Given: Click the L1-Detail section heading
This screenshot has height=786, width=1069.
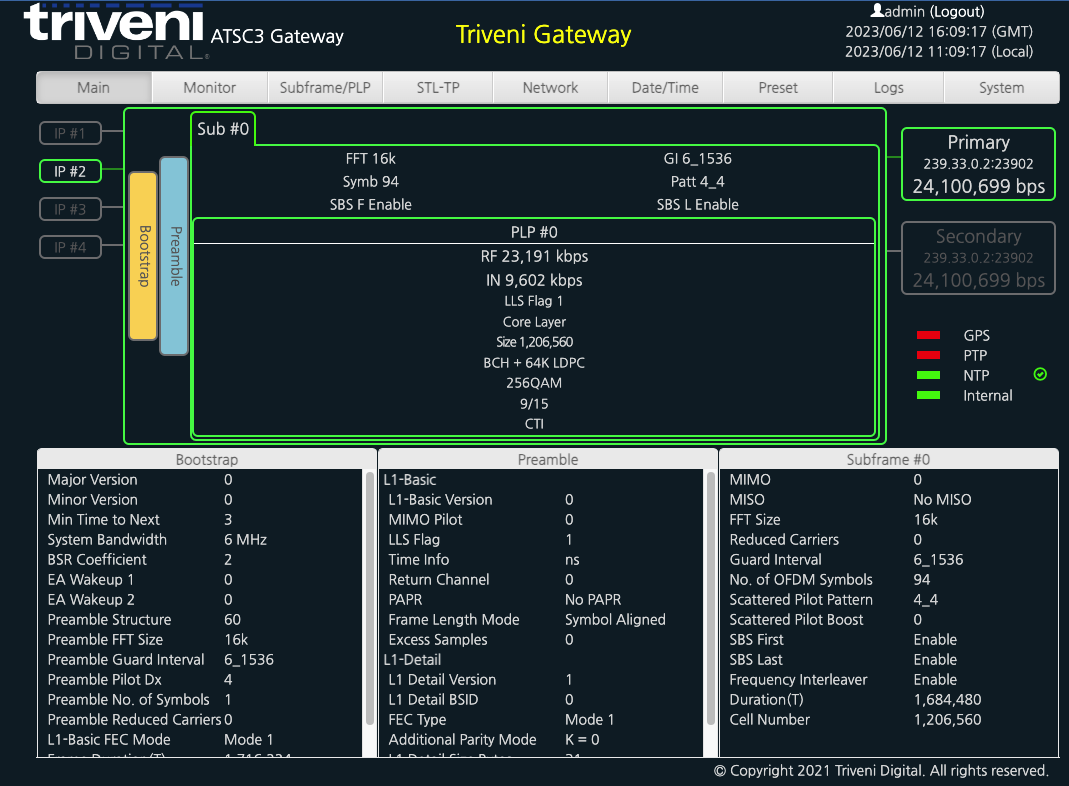Looking at the screenshot, I should (412, 660).
